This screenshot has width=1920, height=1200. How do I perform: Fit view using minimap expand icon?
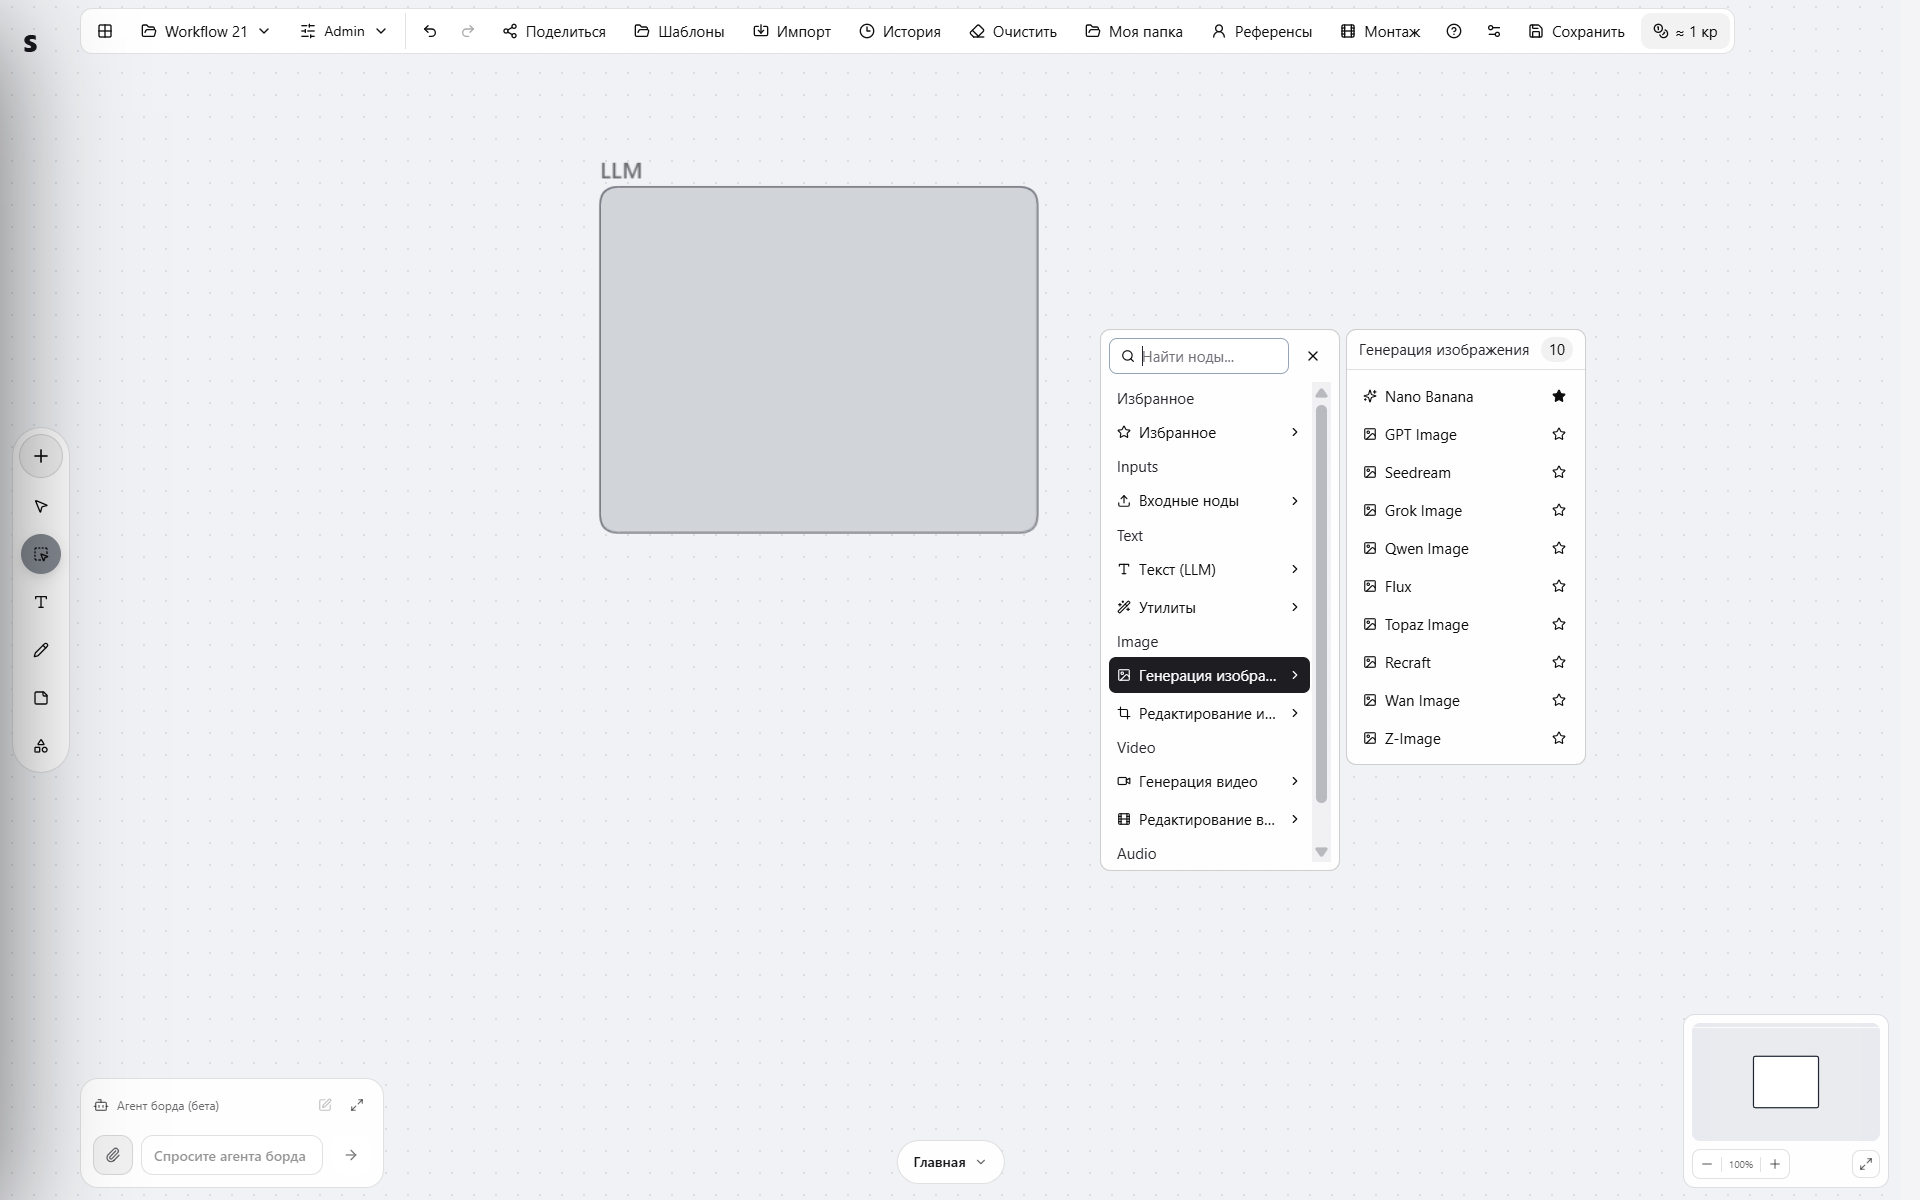tap(1866, 1164)
